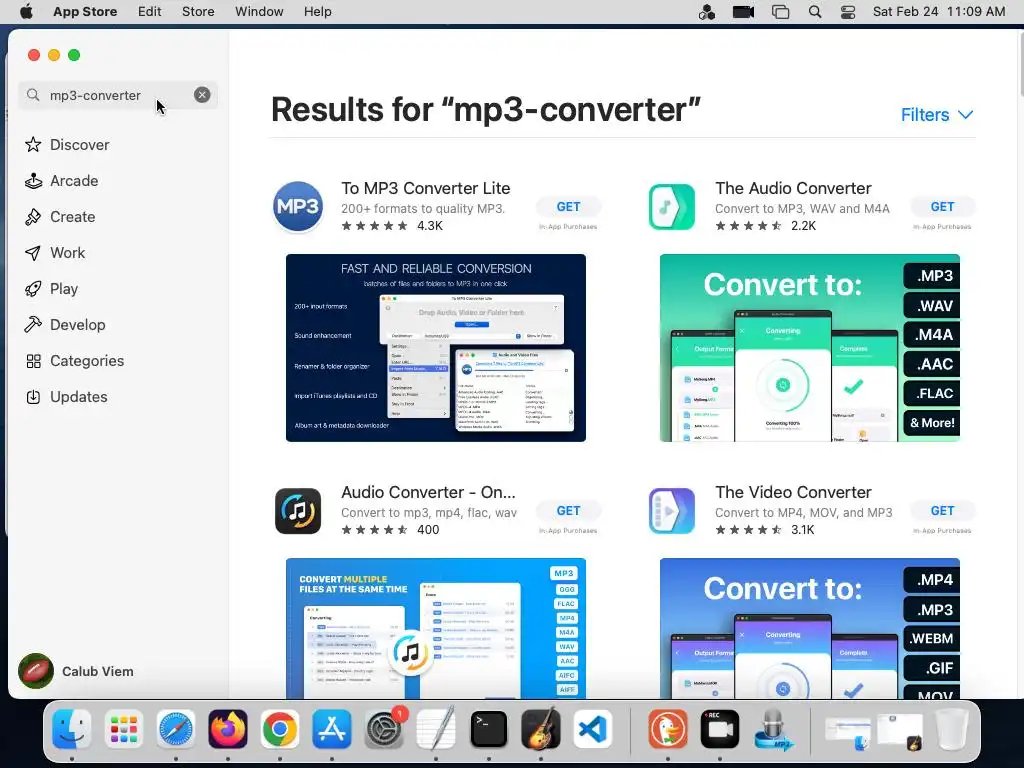Open the Edit menu

150,12
